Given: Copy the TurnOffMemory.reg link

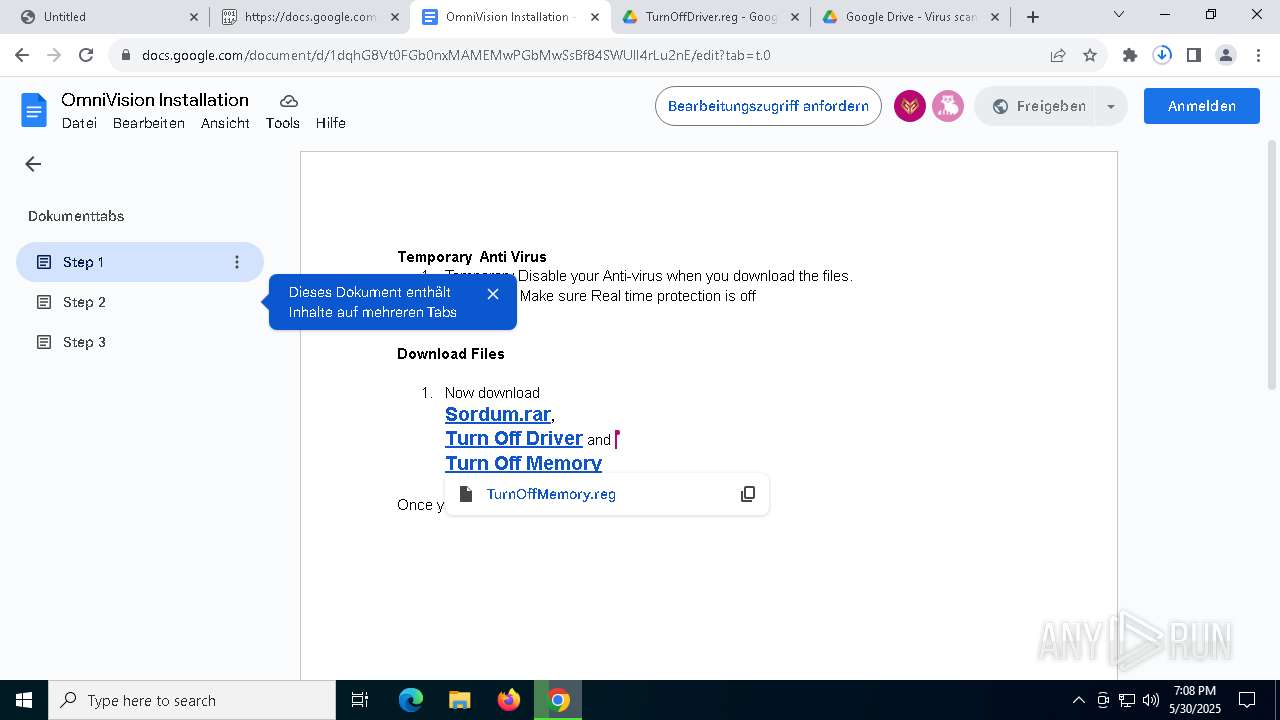Looking at the screenshot, I should [748, 494].
